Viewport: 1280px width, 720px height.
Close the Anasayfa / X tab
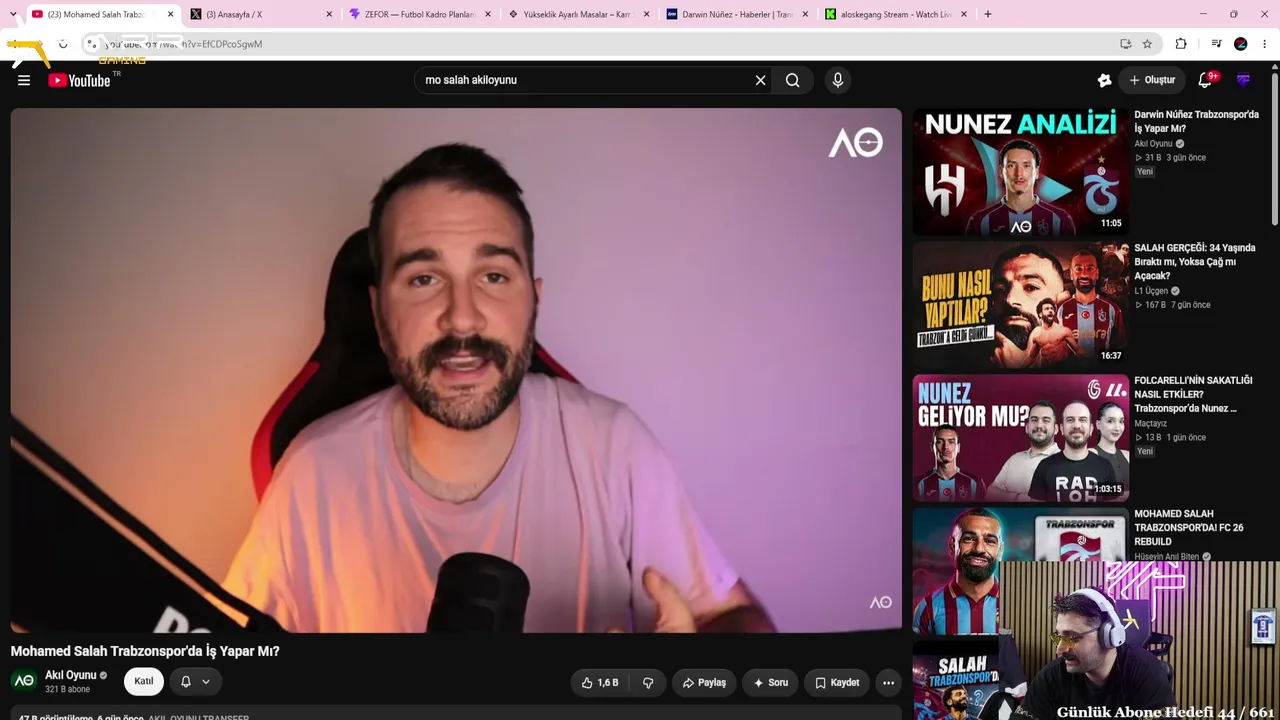pos(329,14)
